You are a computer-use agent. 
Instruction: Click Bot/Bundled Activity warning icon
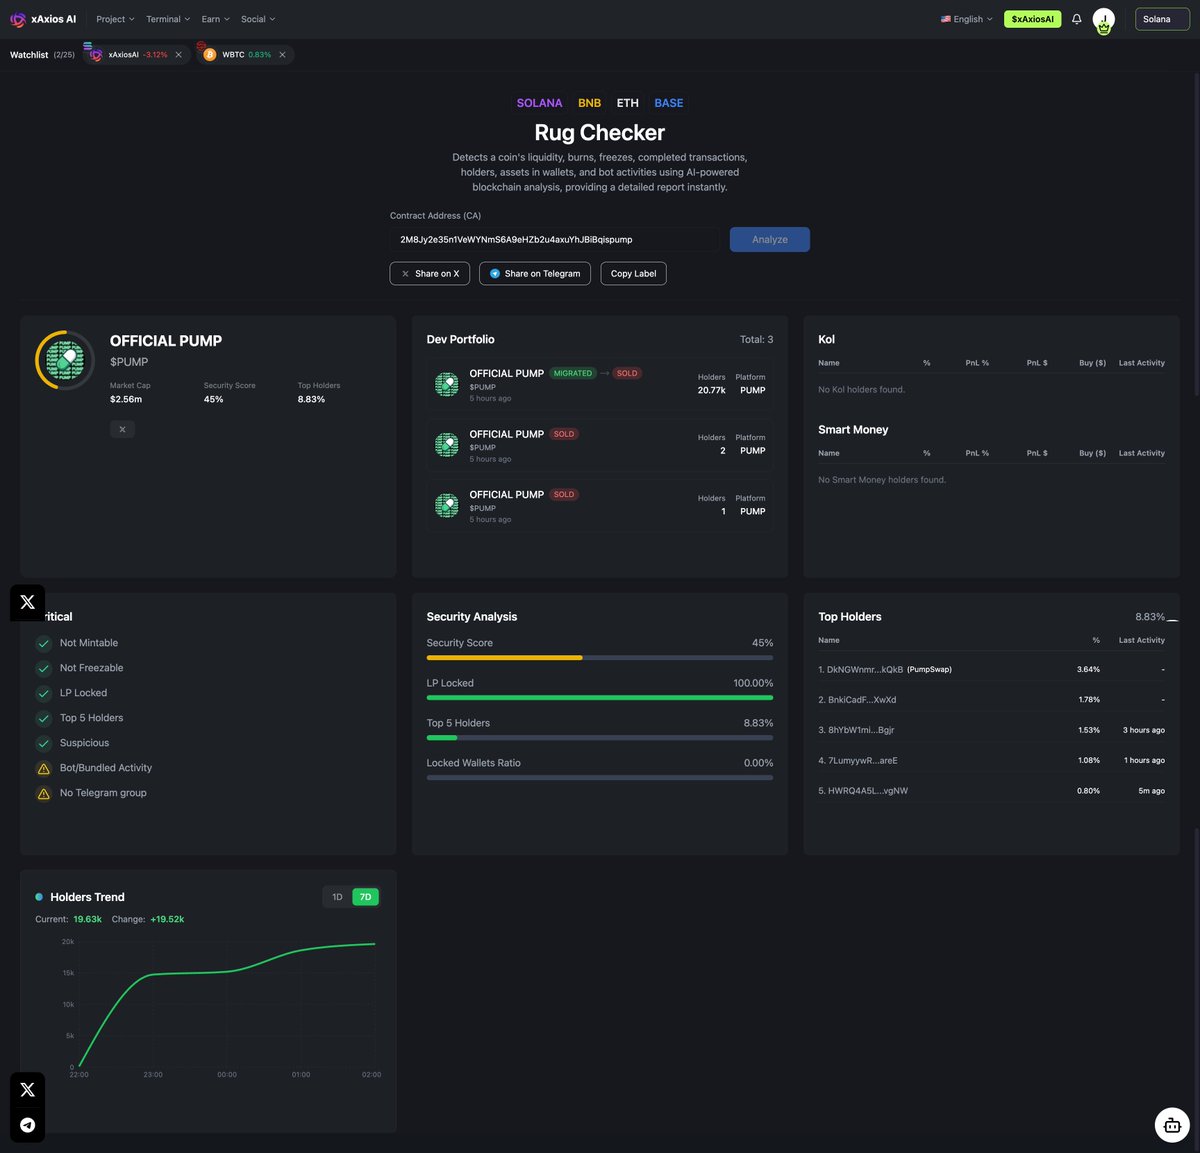point(43,768)
